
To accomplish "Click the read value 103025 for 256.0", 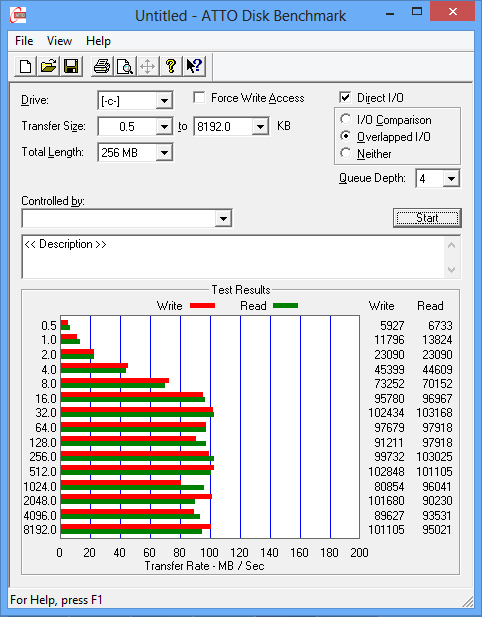I will coord(434,457).
